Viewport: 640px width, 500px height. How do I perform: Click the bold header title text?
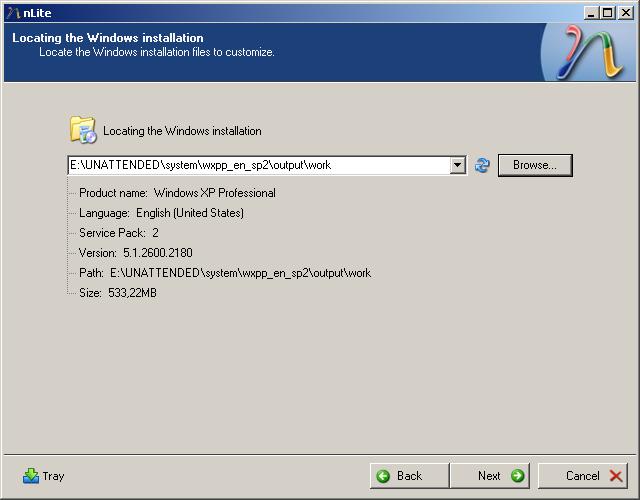click(108, 38)
